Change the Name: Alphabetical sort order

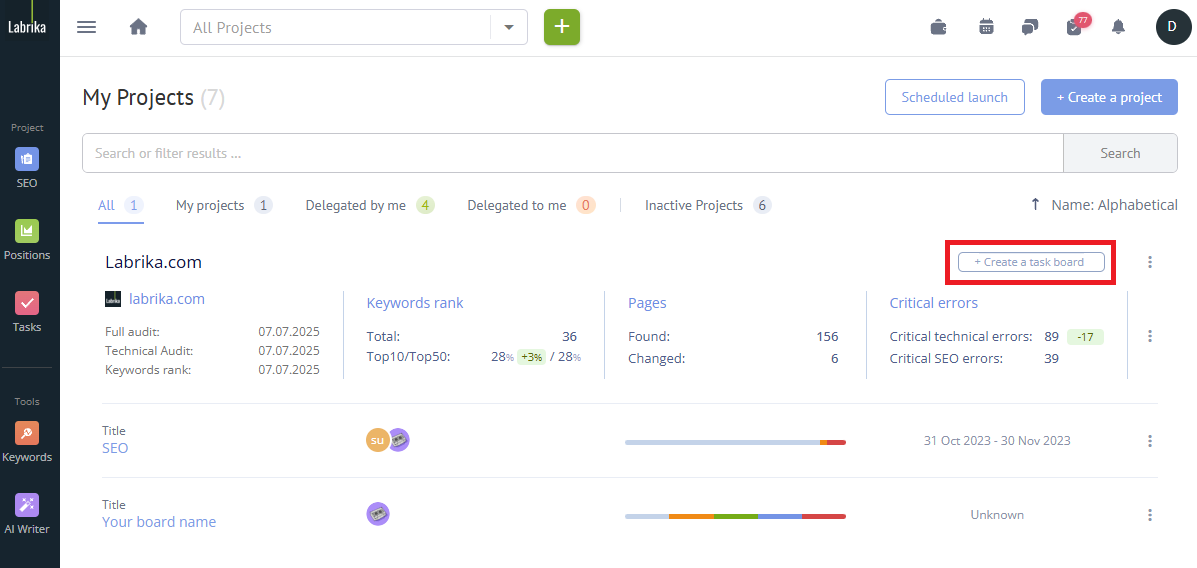click(1104, 205)
